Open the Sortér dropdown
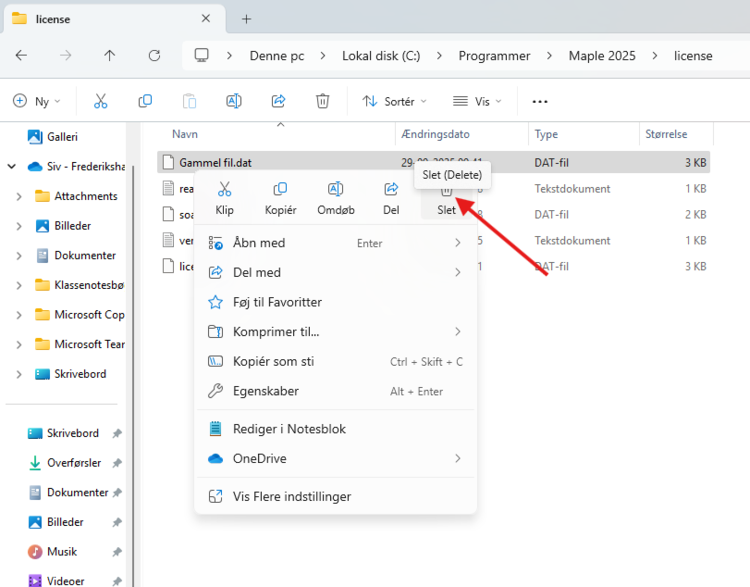 tap(394, 101)
